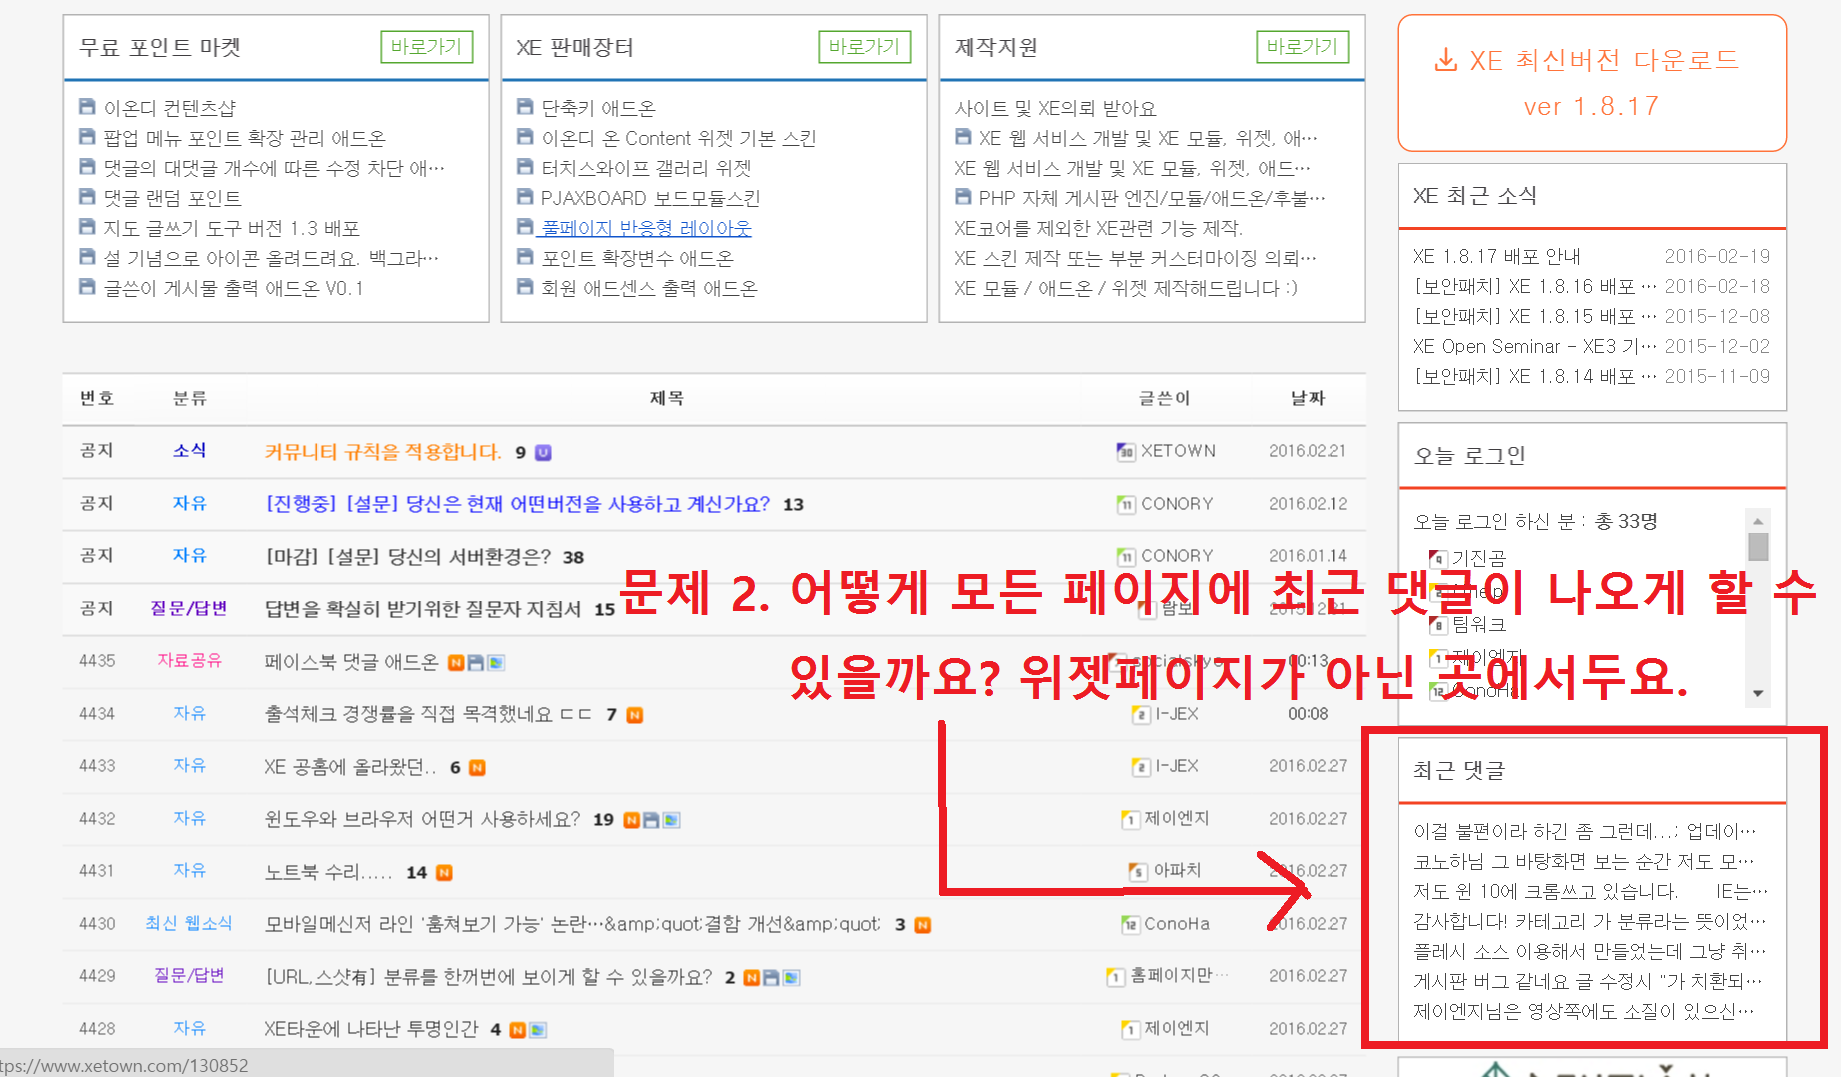
Task: Click the file icon next to 이온디 컨텐츠샵
Action: [87, 107]
